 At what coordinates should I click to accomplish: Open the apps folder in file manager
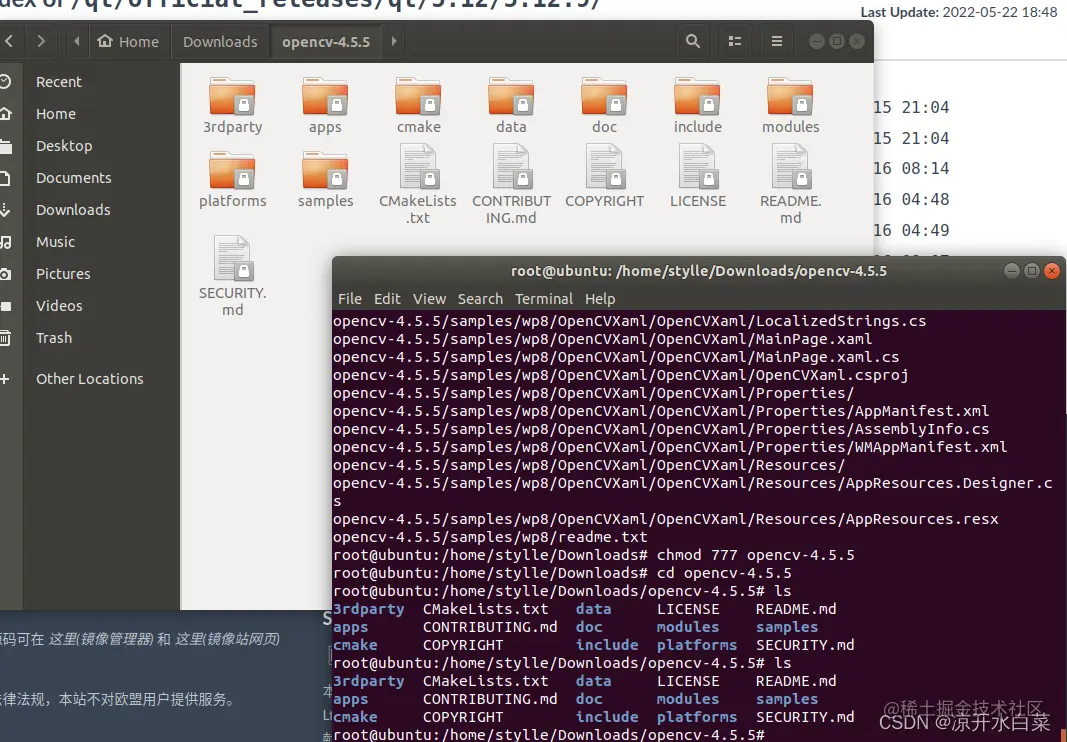[x=325, y=97]
